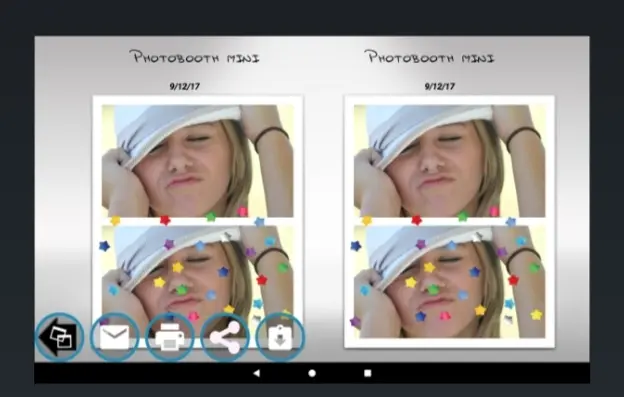Click the right Photobooth mini title
624x397 pixels.
pos(429,57)
